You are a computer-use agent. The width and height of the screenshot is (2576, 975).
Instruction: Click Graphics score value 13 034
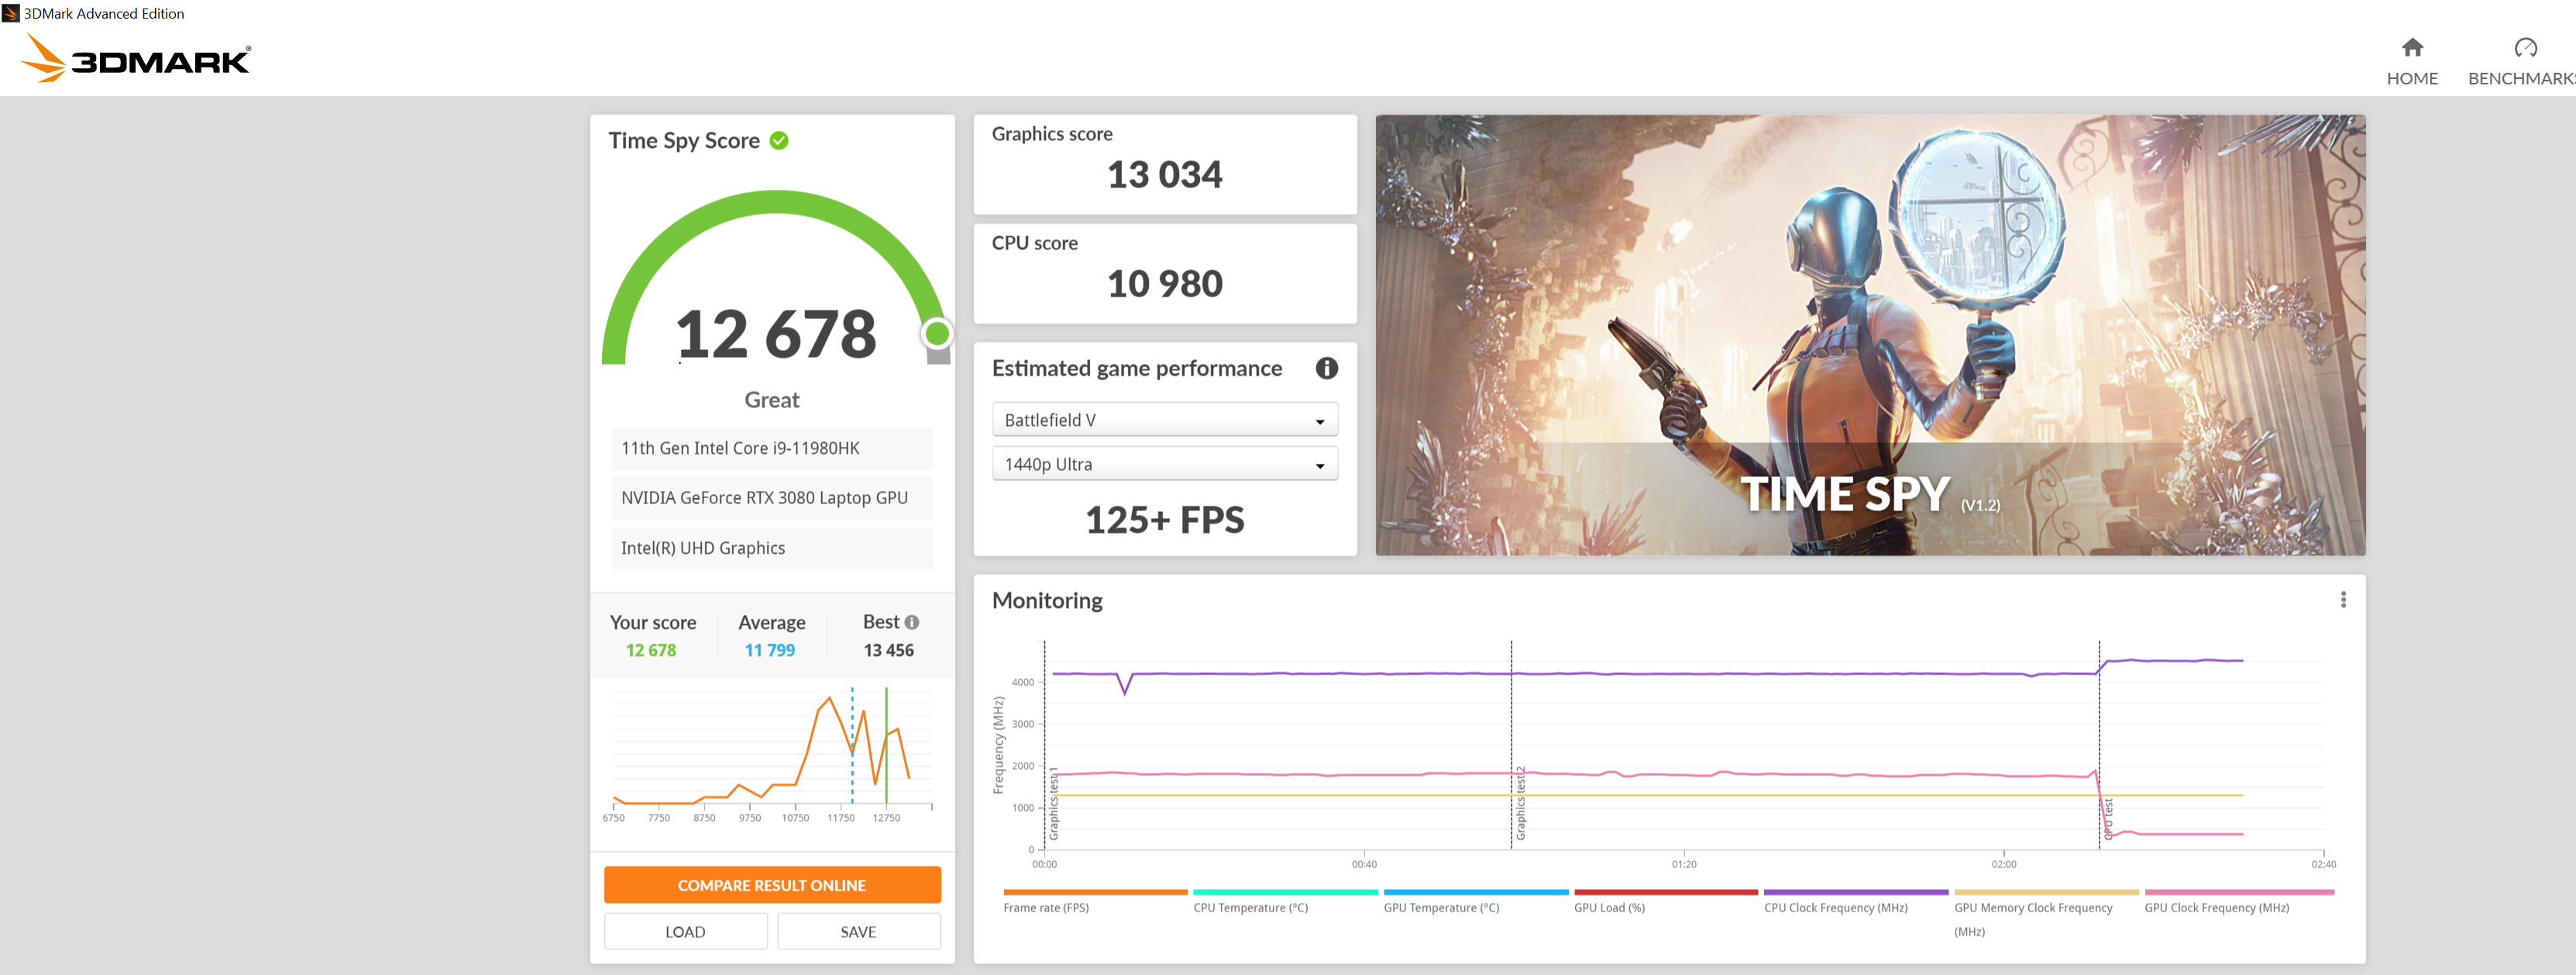point(1164,175)
